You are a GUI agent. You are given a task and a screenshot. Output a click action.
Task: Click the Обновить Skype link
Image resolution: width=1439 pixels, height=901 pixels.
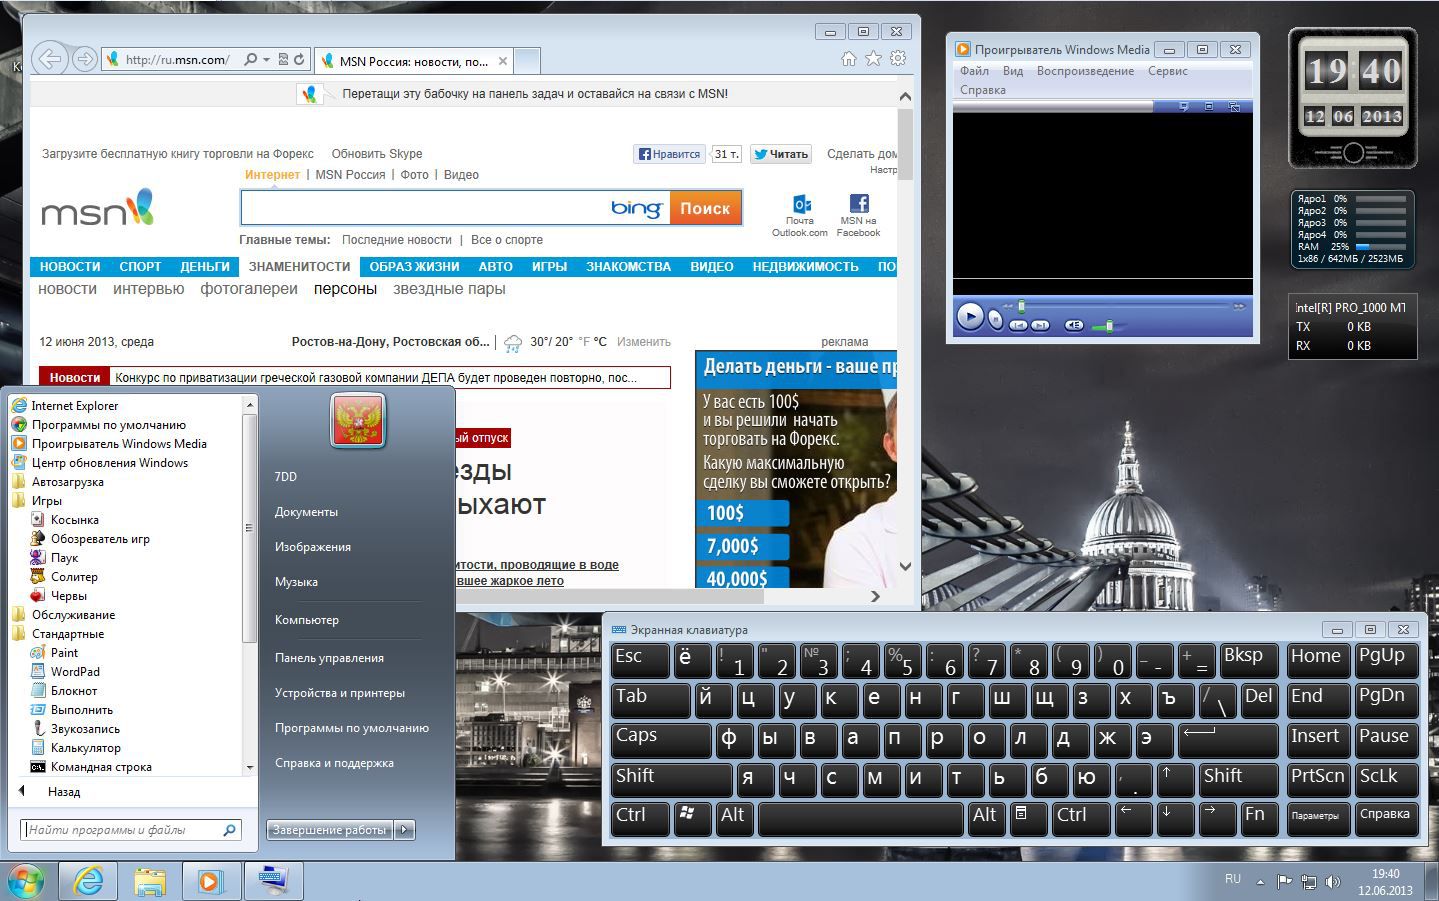[x=377, y=154]
